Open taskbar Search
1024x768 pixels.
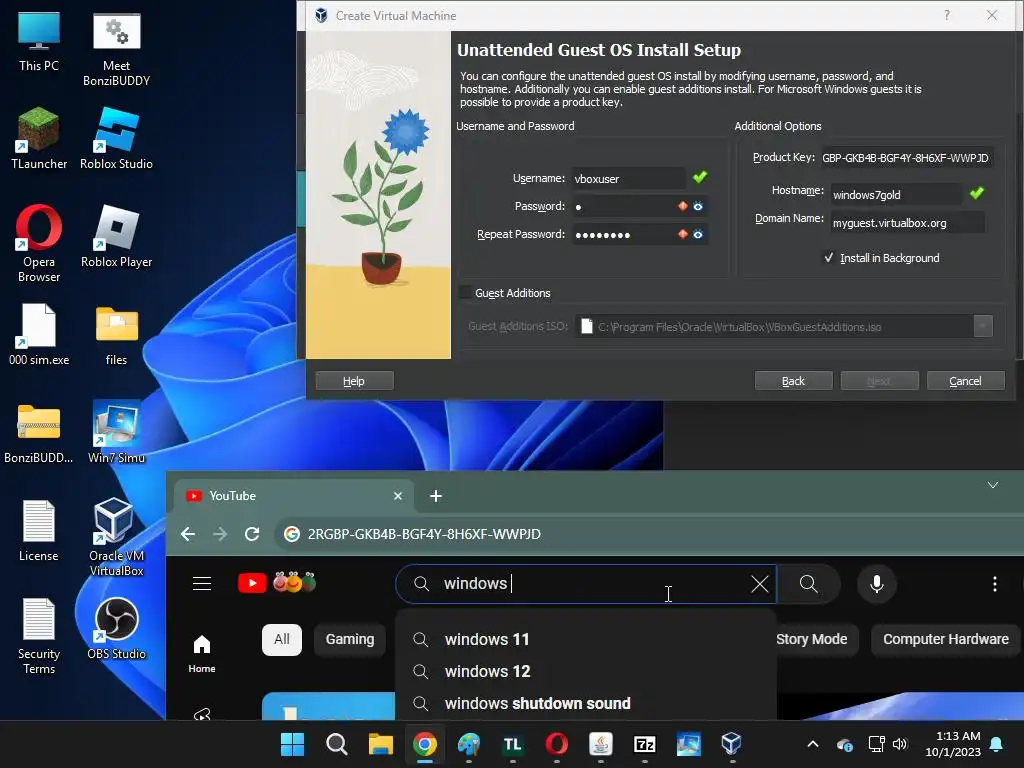point(336,744)
